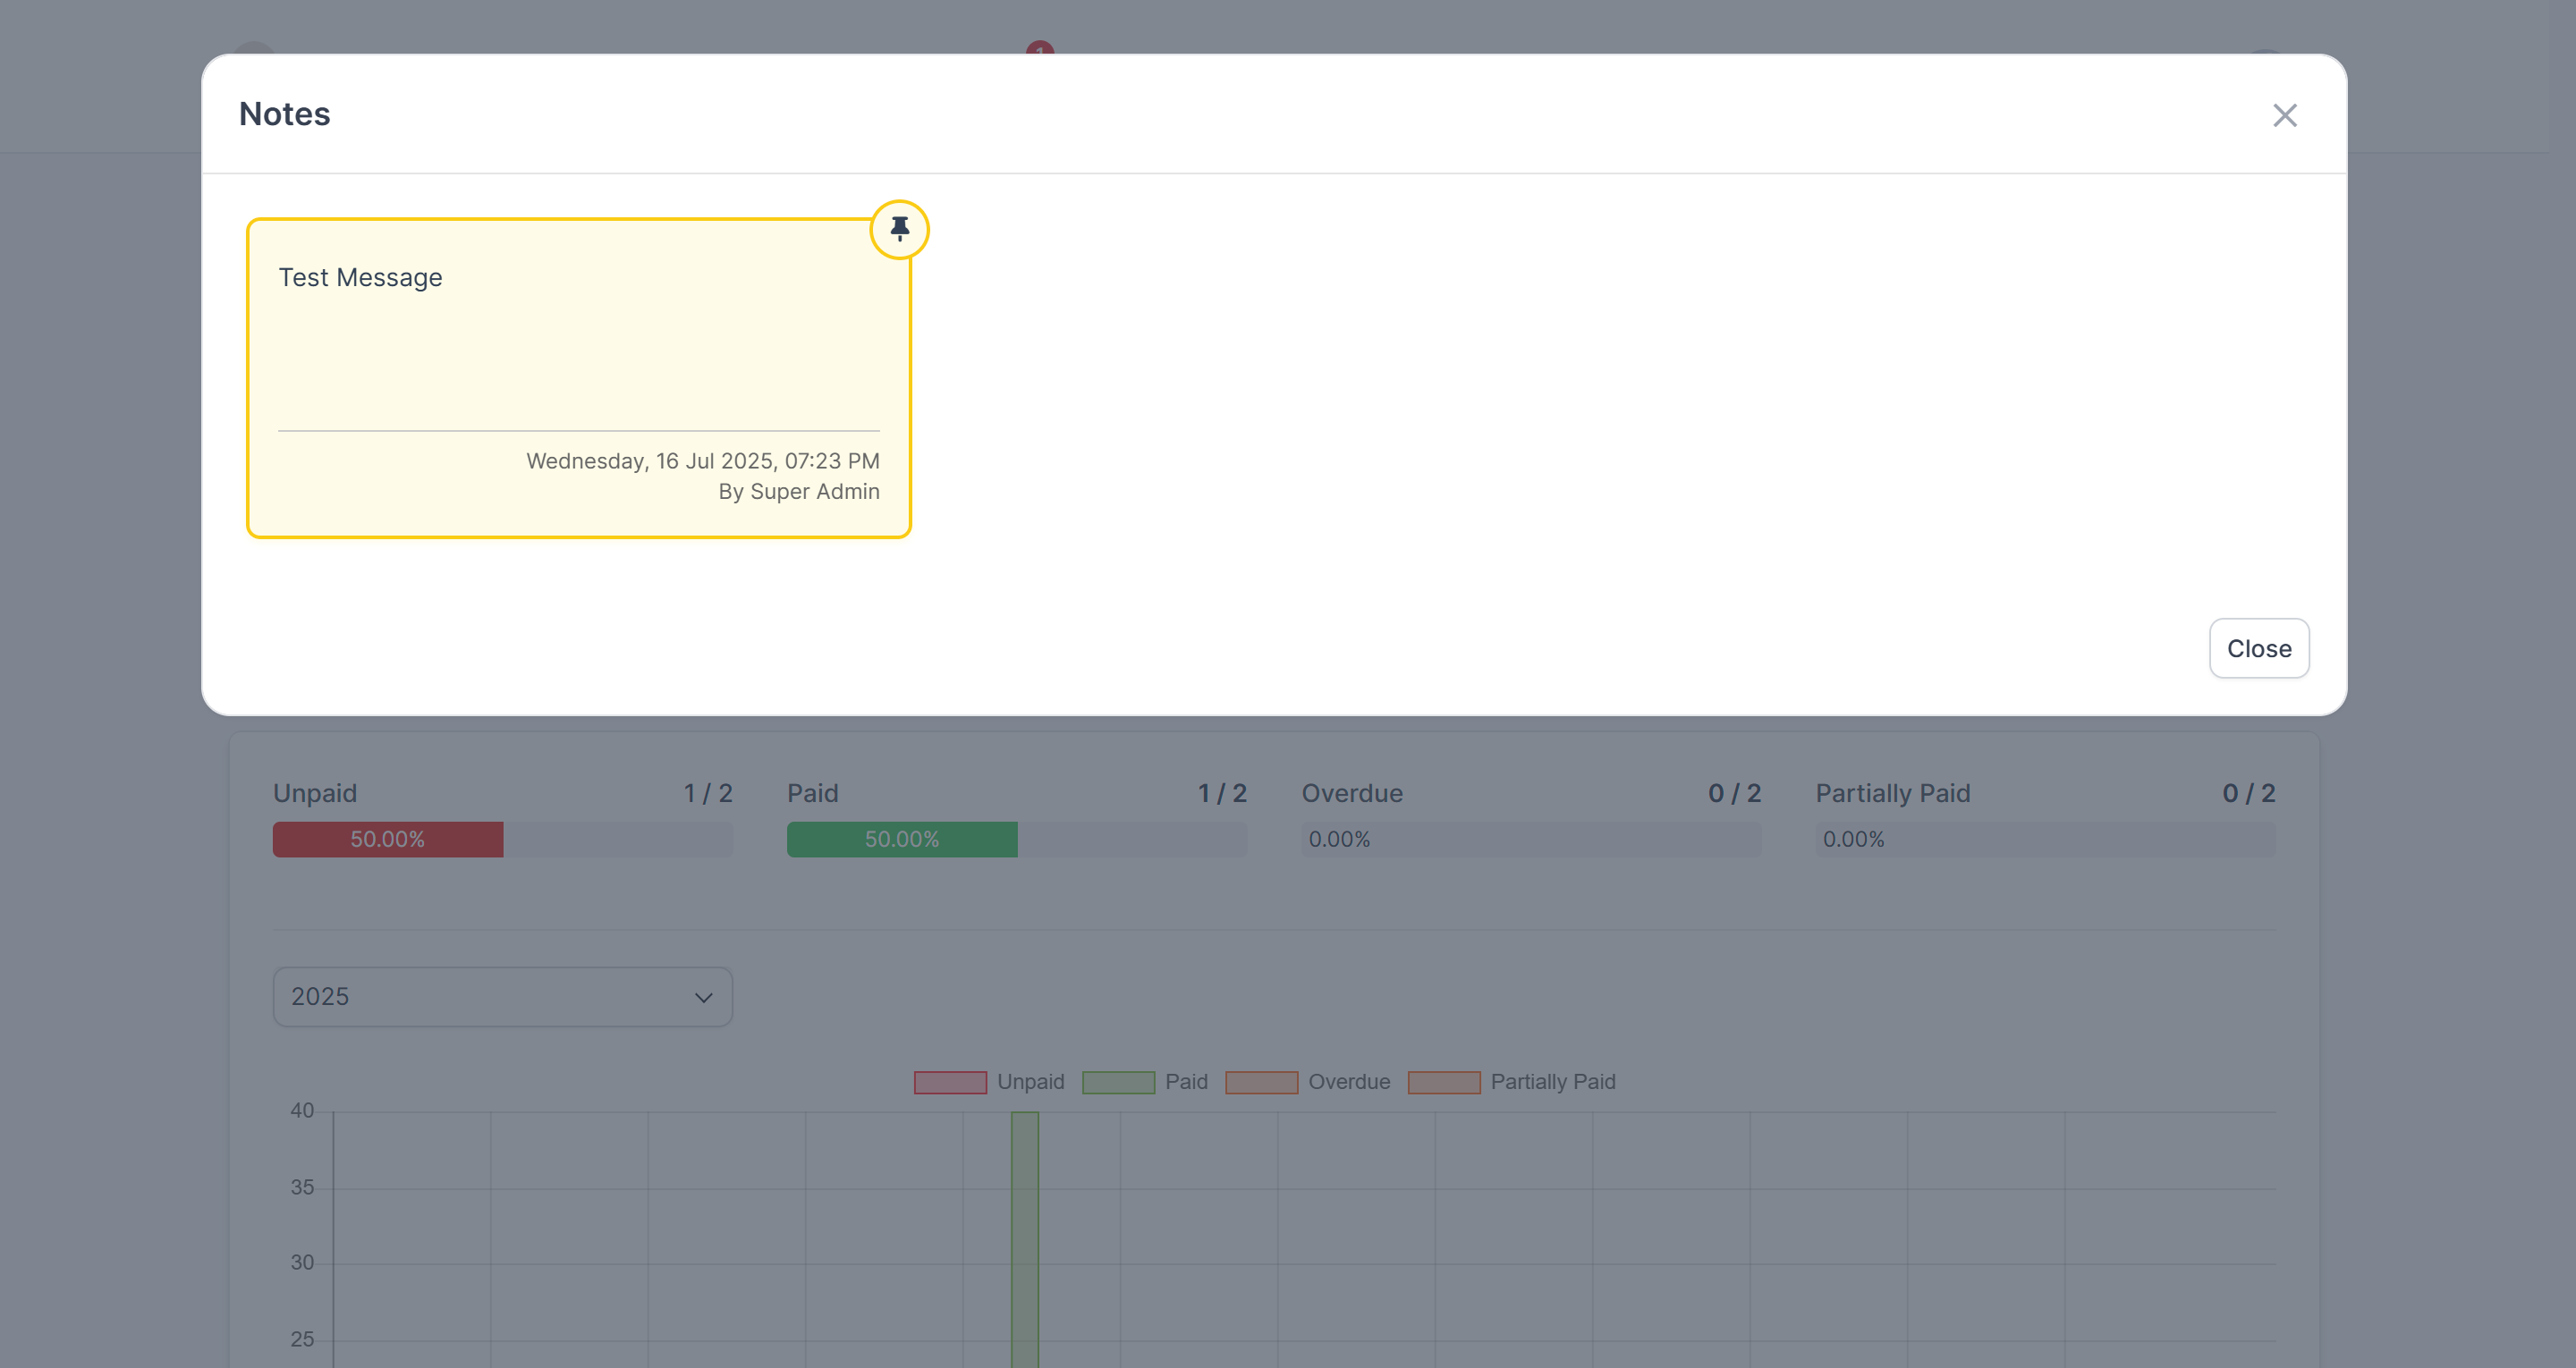Screen dimensions: 2576x1368
Task: Click the green Paid 50.00% progress bar
Action: (902, 839)
